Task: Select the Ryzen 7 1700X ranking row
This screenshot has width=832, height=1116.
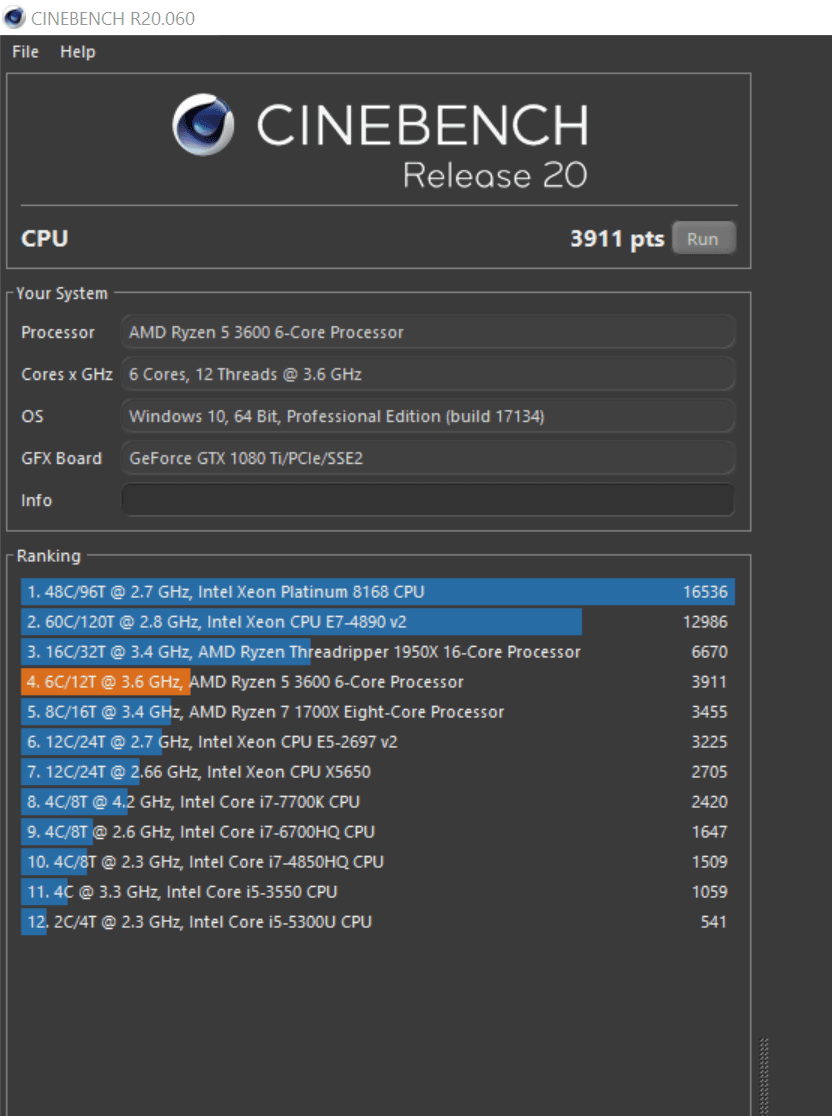Action: (377, 712)
